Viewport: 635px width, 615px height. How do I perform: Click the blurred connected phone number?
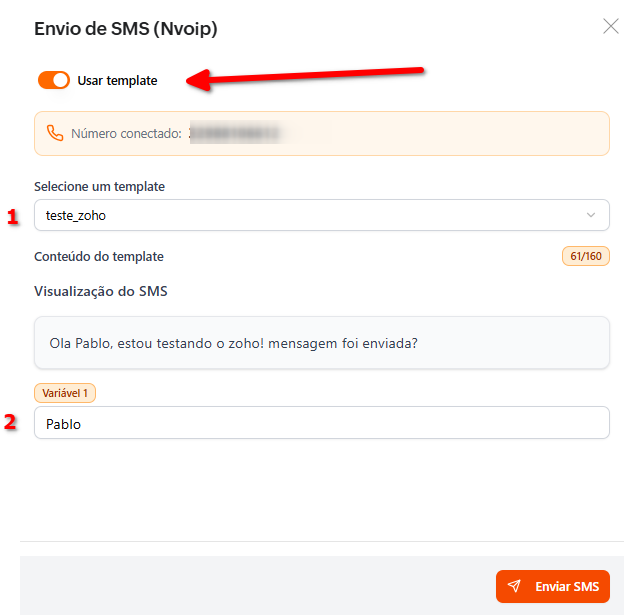click(x=236, y=133)
